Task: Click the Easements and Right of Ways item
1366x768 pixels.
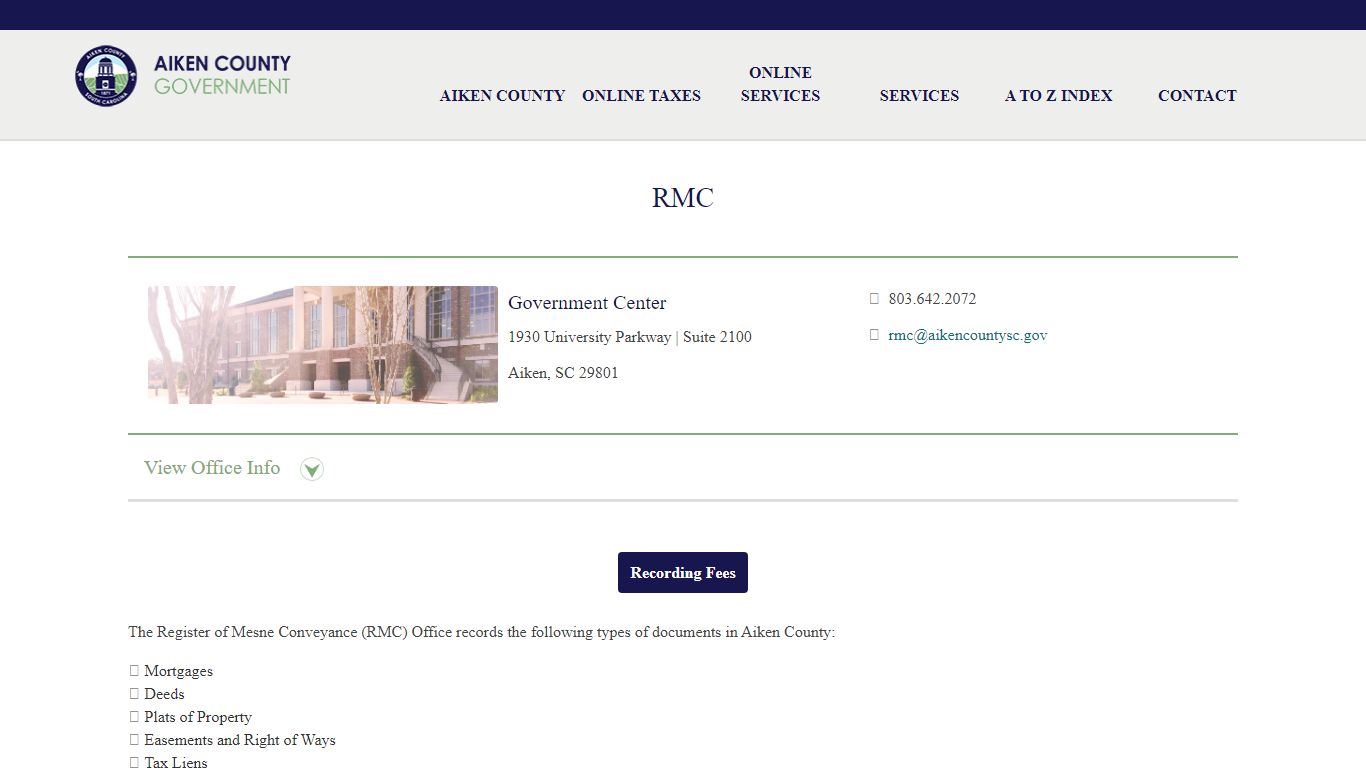Action: 240,740
